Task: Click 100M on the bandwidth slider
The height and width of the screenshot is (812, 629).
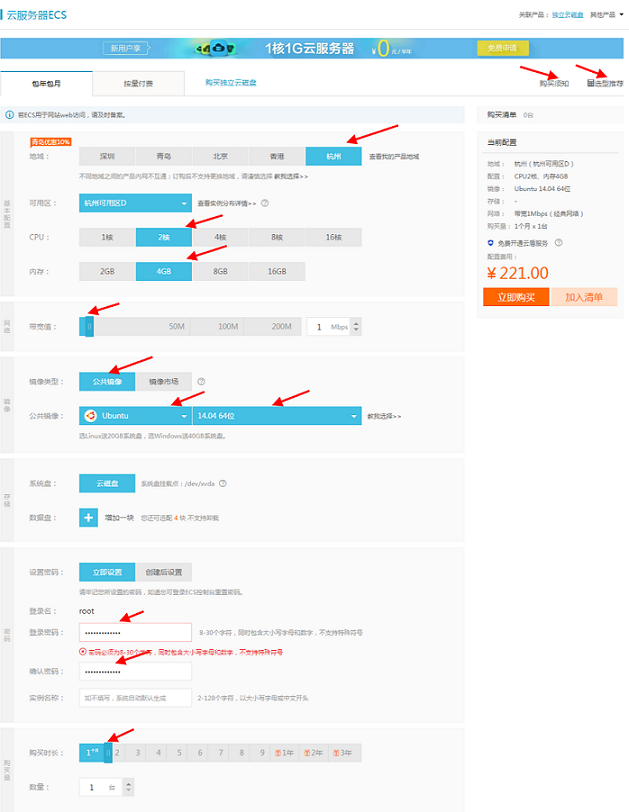Action: click(x=228, y=327)
